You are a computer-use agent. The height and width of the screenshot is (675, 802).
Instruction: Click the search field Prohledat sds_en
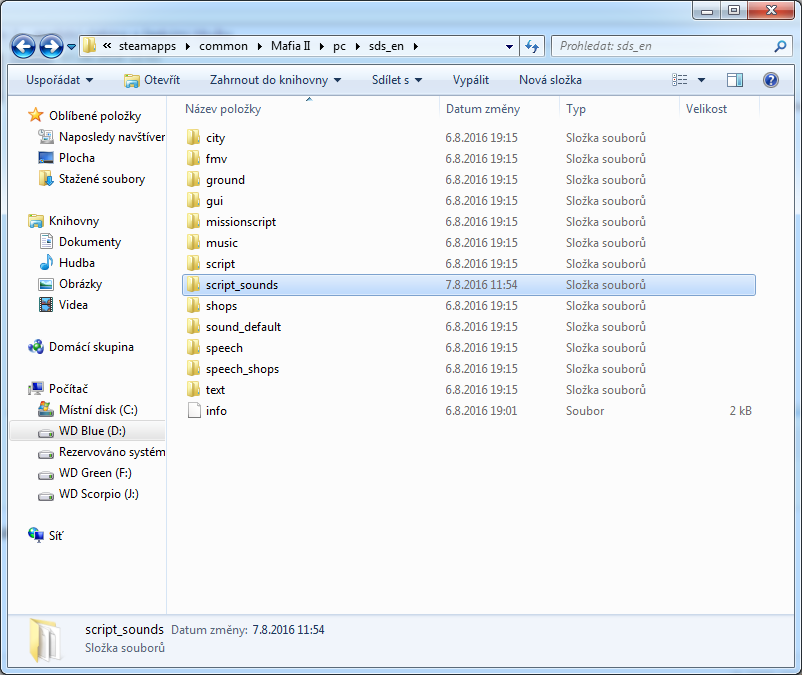[660, 46]
